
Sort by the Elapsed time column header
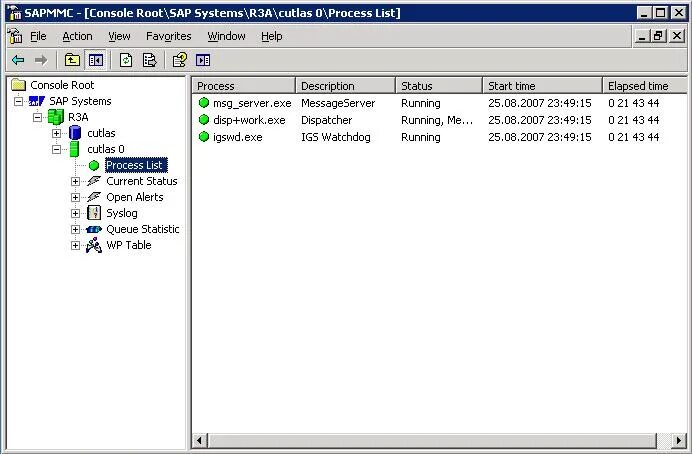point(645,86)
